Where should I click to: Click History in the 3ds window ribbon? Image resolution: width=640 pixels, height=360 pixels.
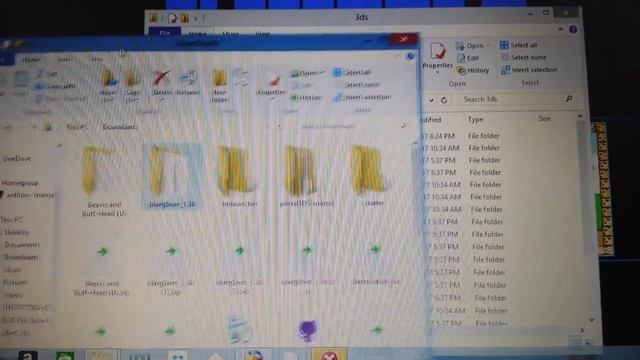473,70
